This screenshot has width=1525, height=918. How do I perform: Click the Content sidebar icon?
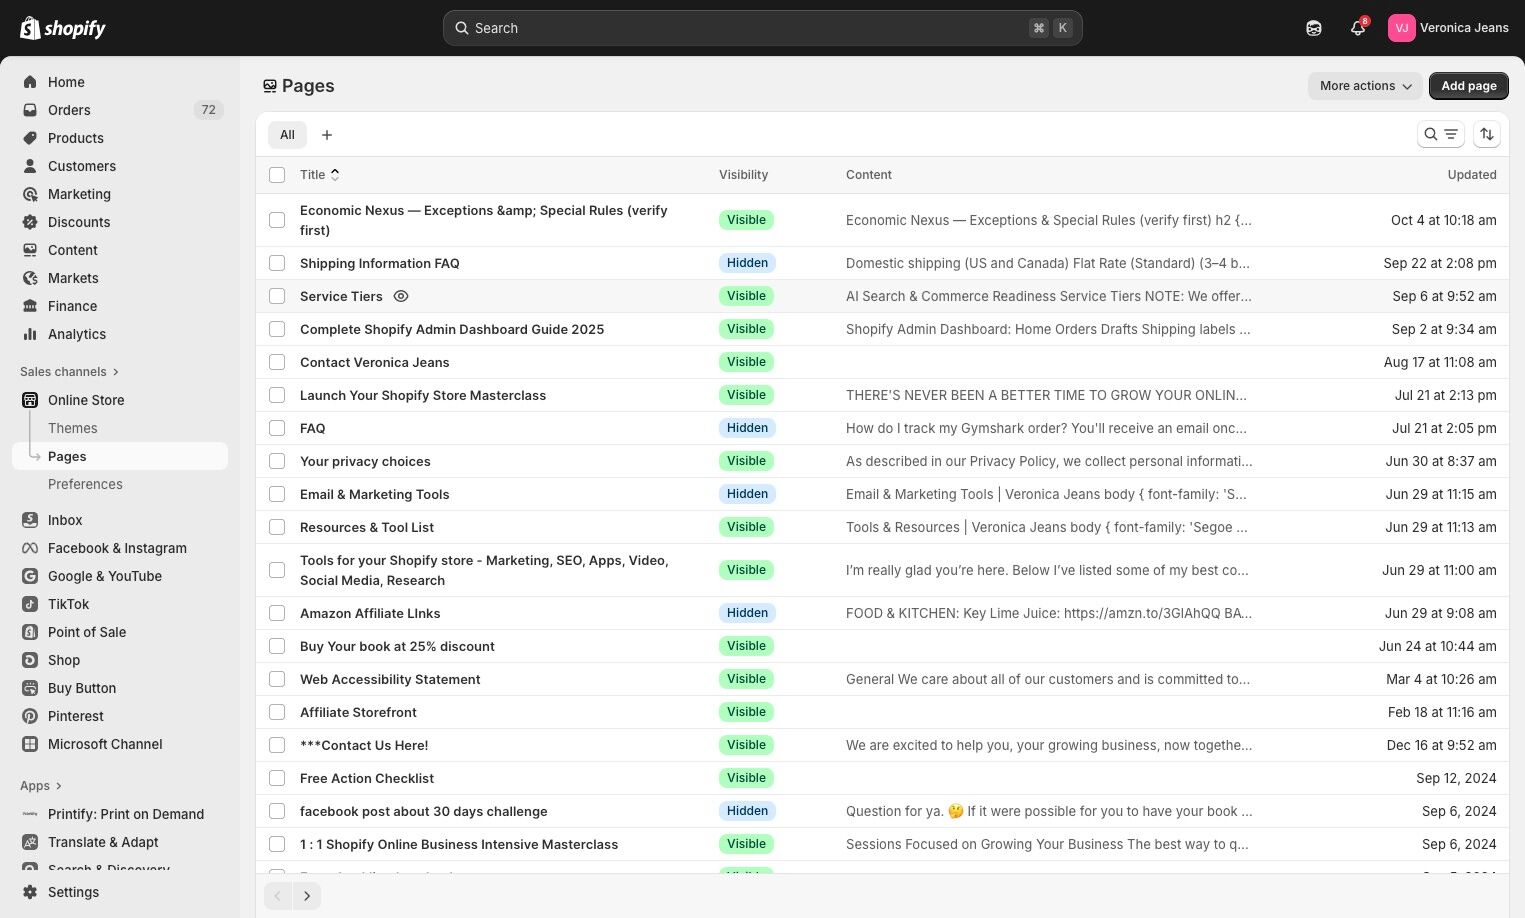point(30,250)
